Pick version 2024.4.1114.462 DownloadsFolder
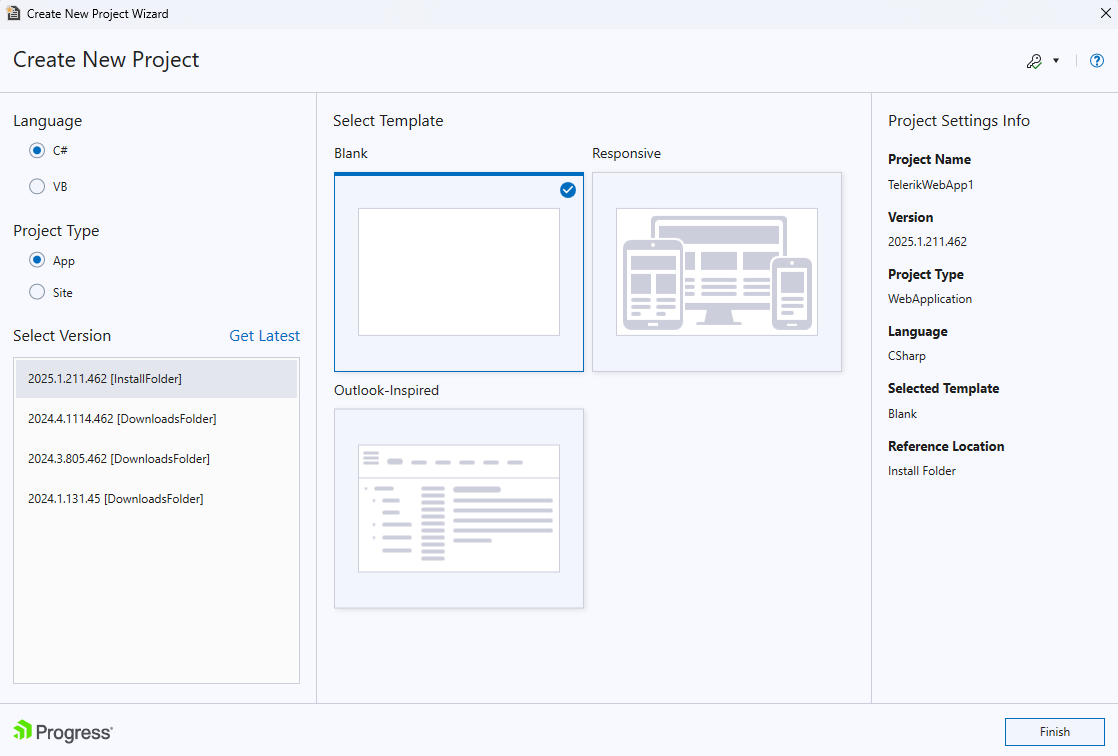 click(156, 419)
